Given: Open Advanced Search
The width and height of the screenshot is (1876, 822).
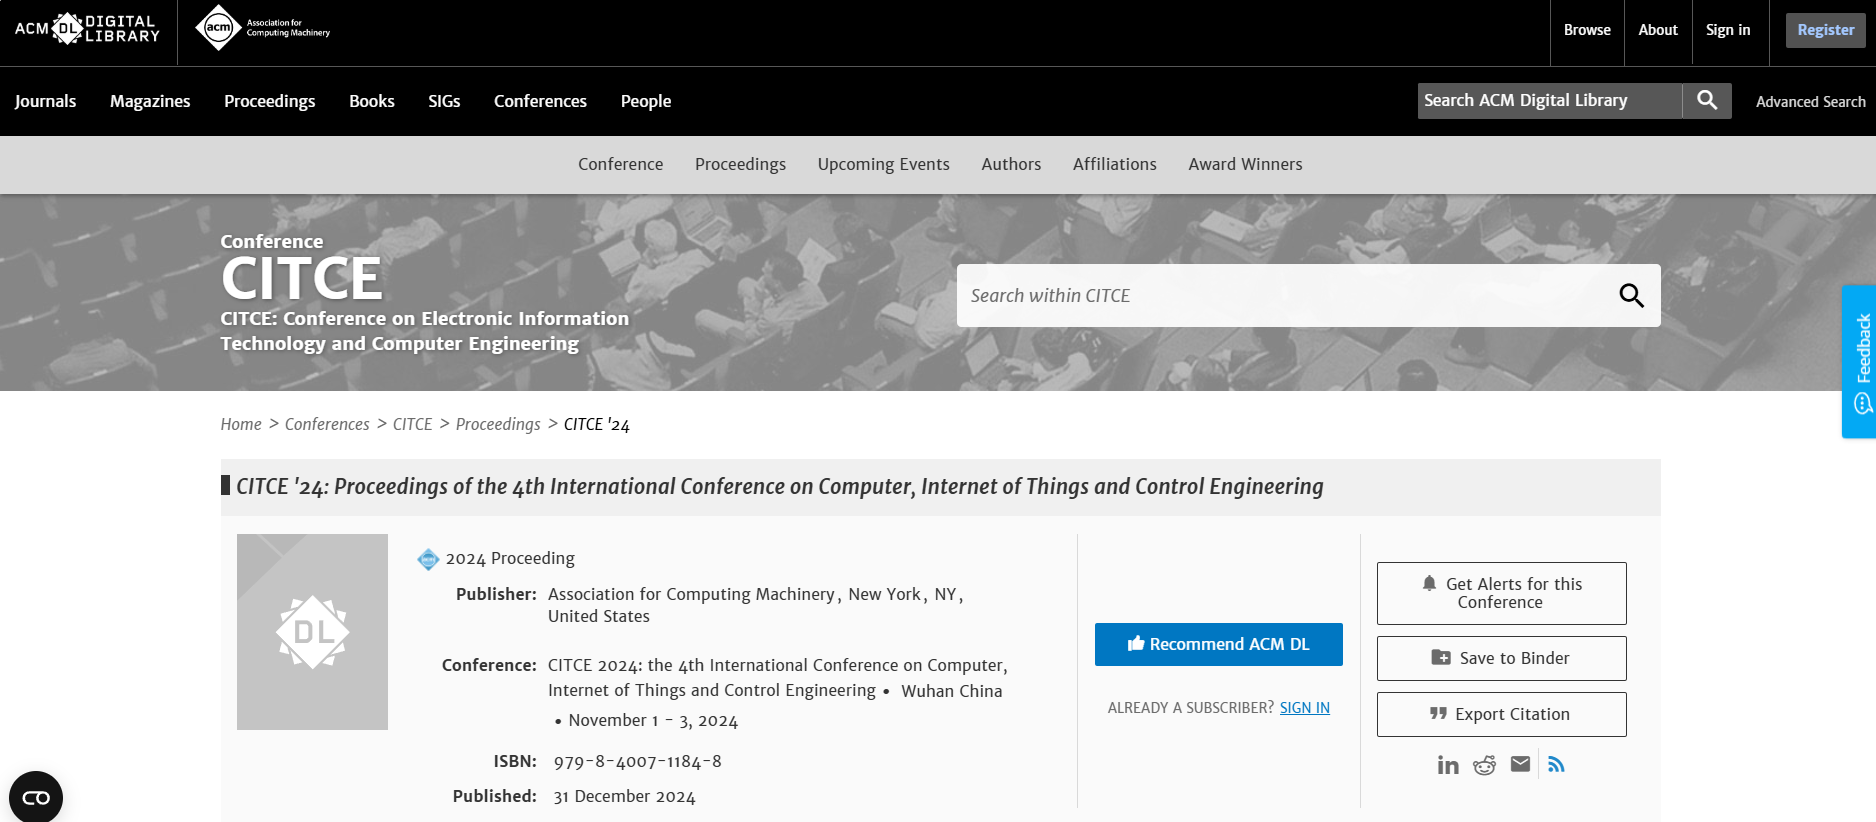Looking at the screenshot, I should 1810,102.
